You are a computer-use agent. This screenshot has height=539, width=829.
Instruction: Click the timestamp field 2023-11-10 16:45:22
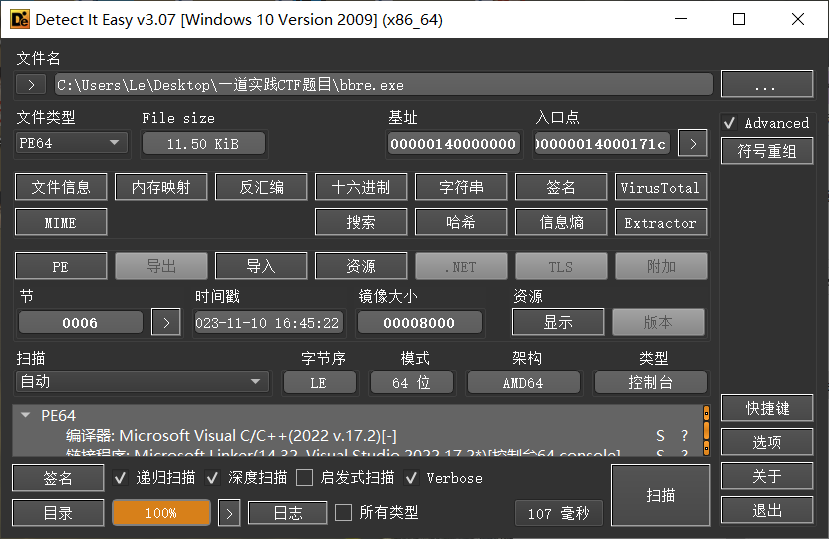click(x=268, y=323)
